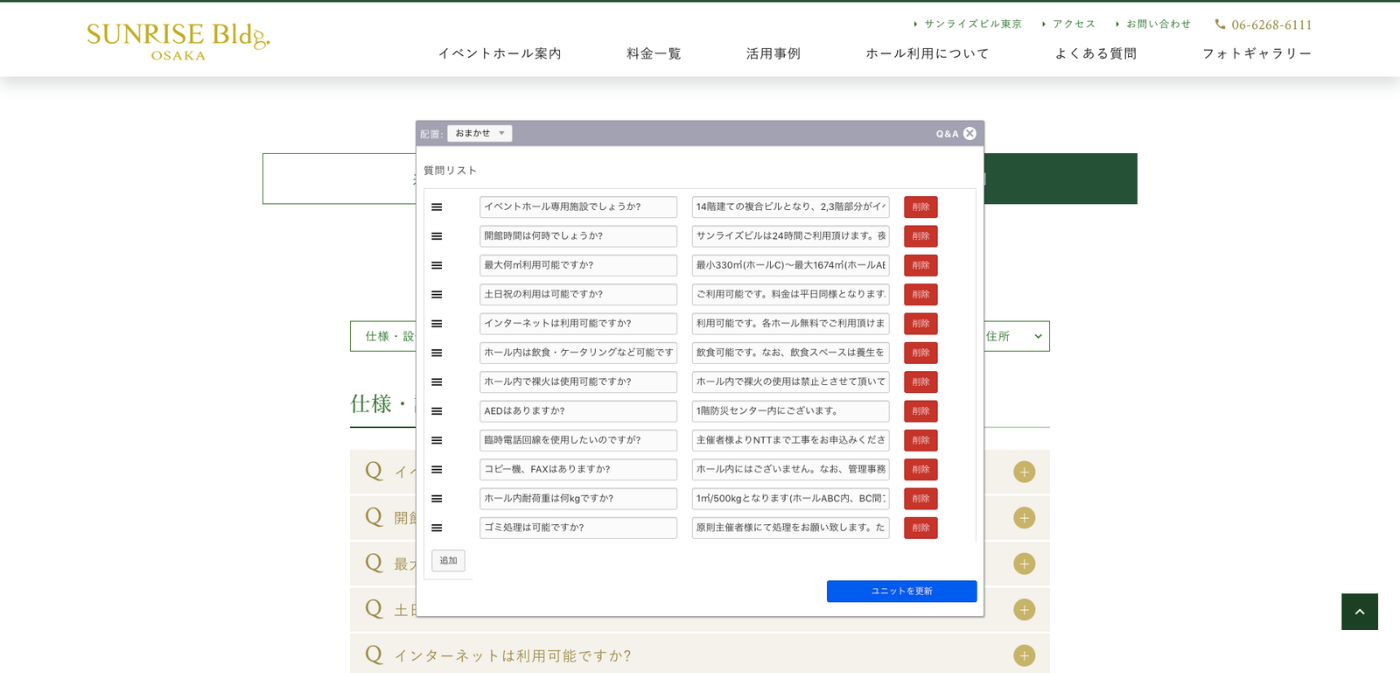Screen dimensions: 1400x673
Task: Edit the 土日祝の利用は可能ですか question field
Action: 578,294
